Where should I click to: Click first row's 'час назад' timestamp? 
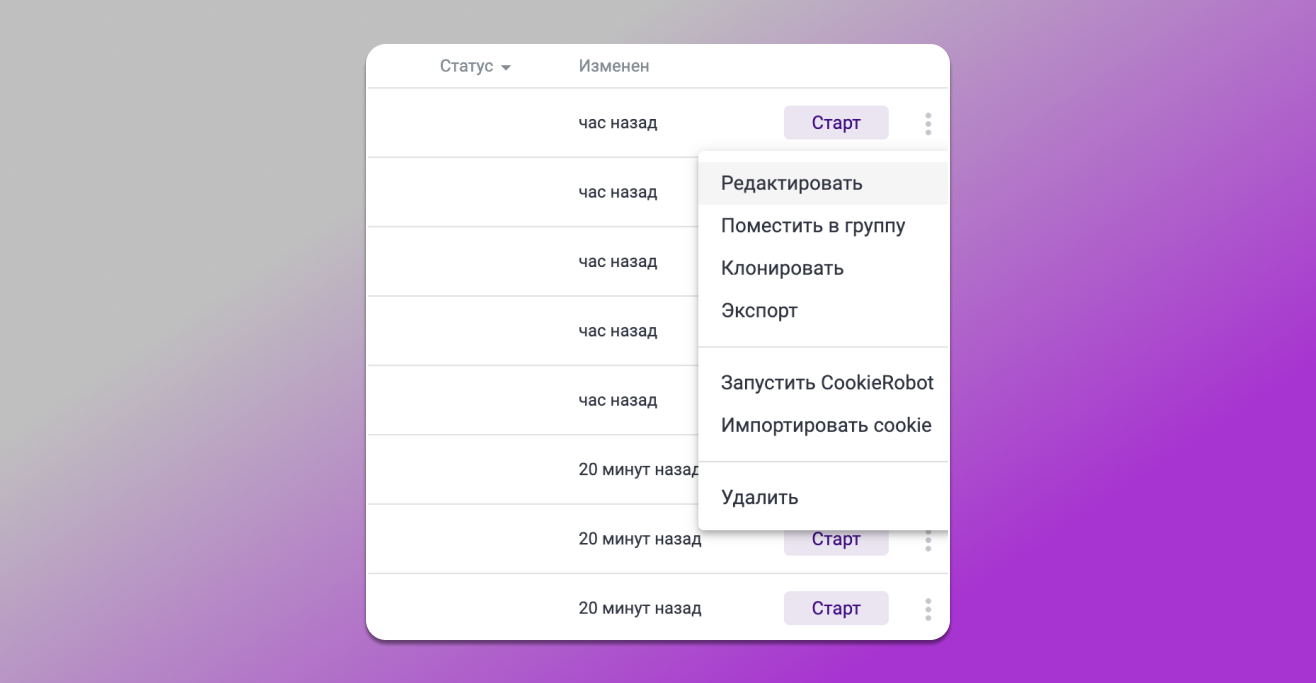point(617,123)
